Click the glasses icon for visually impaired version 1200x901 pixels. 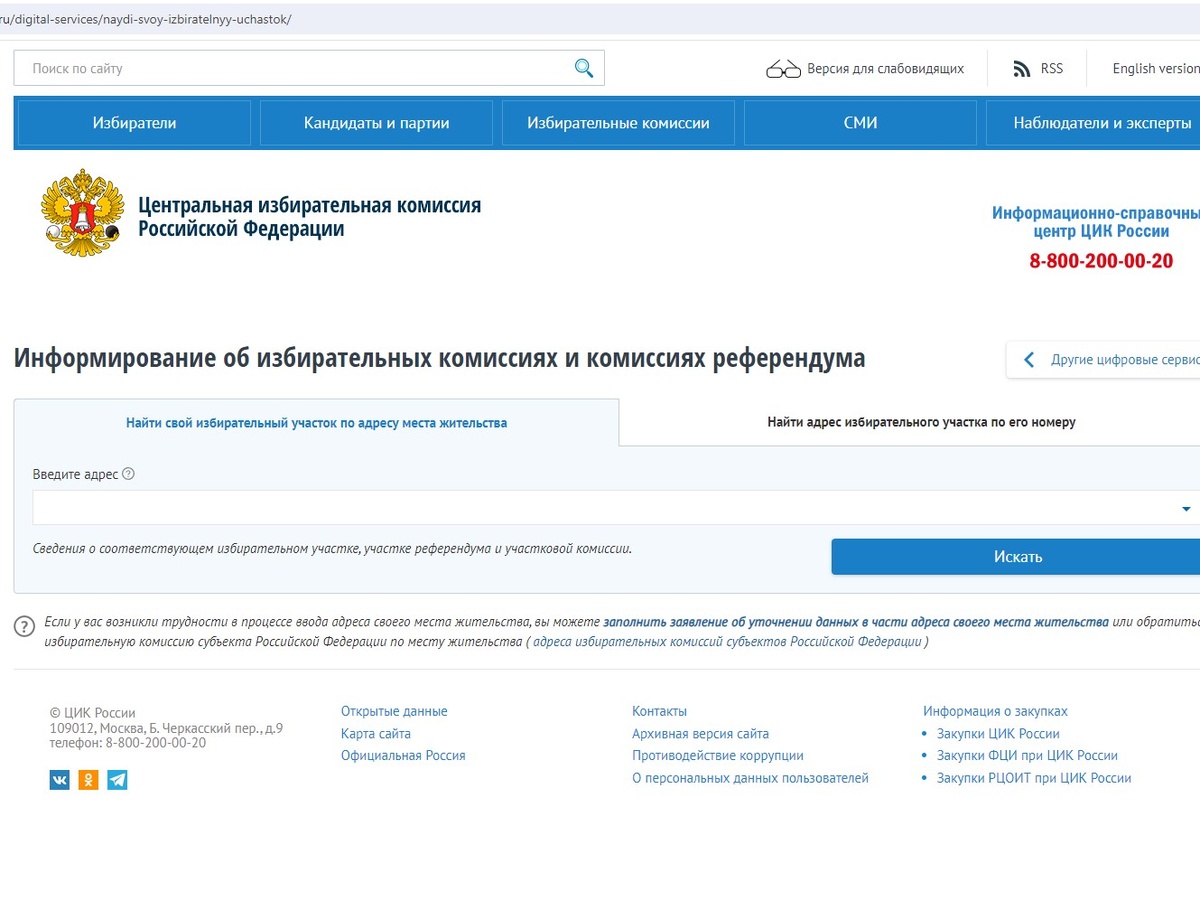coord(784,69)
